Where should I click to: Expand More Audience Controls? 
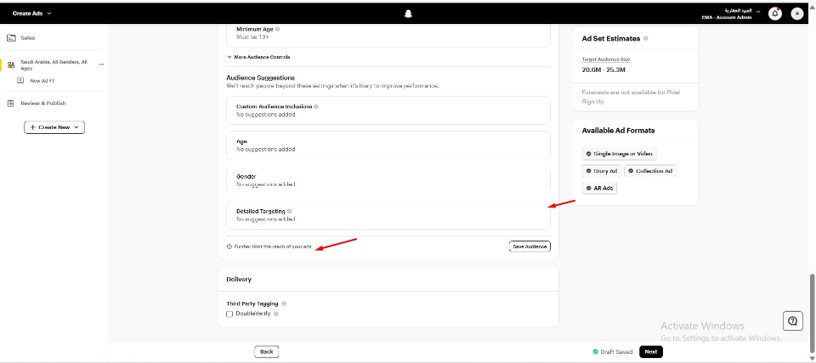259,57
